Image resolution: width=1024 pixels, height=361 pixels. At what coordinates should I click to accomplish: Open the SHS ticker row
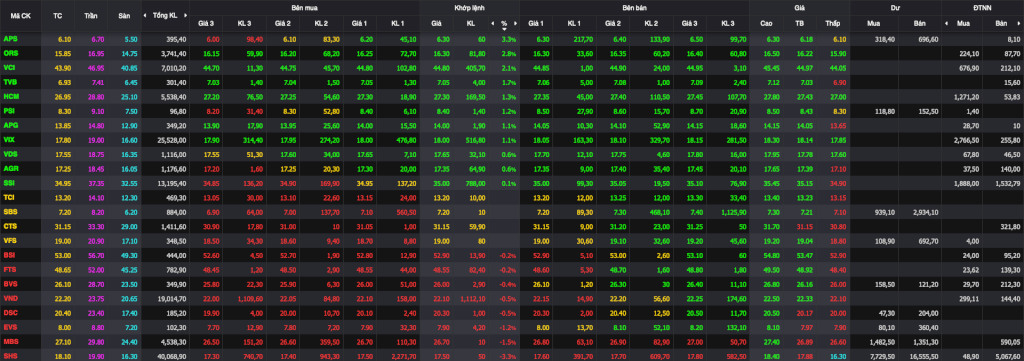pos(10,354)
